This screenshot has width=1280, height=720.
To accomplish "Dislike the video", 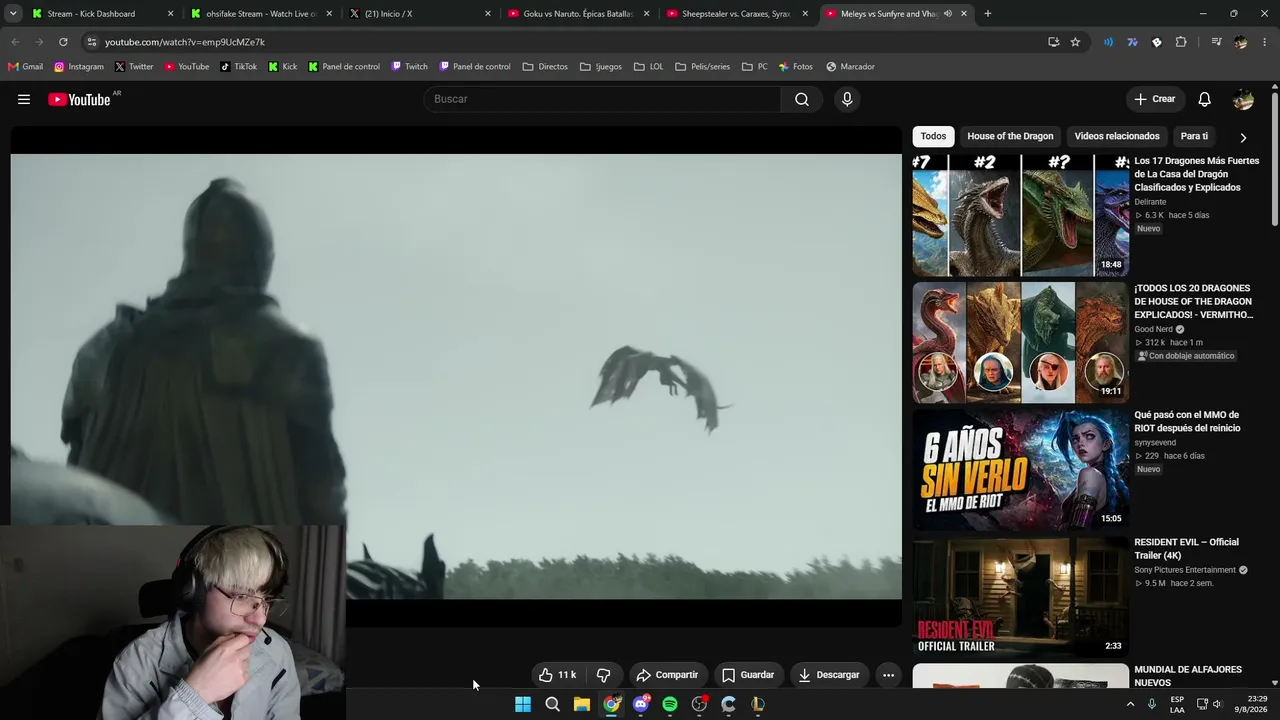I will 603,675.
